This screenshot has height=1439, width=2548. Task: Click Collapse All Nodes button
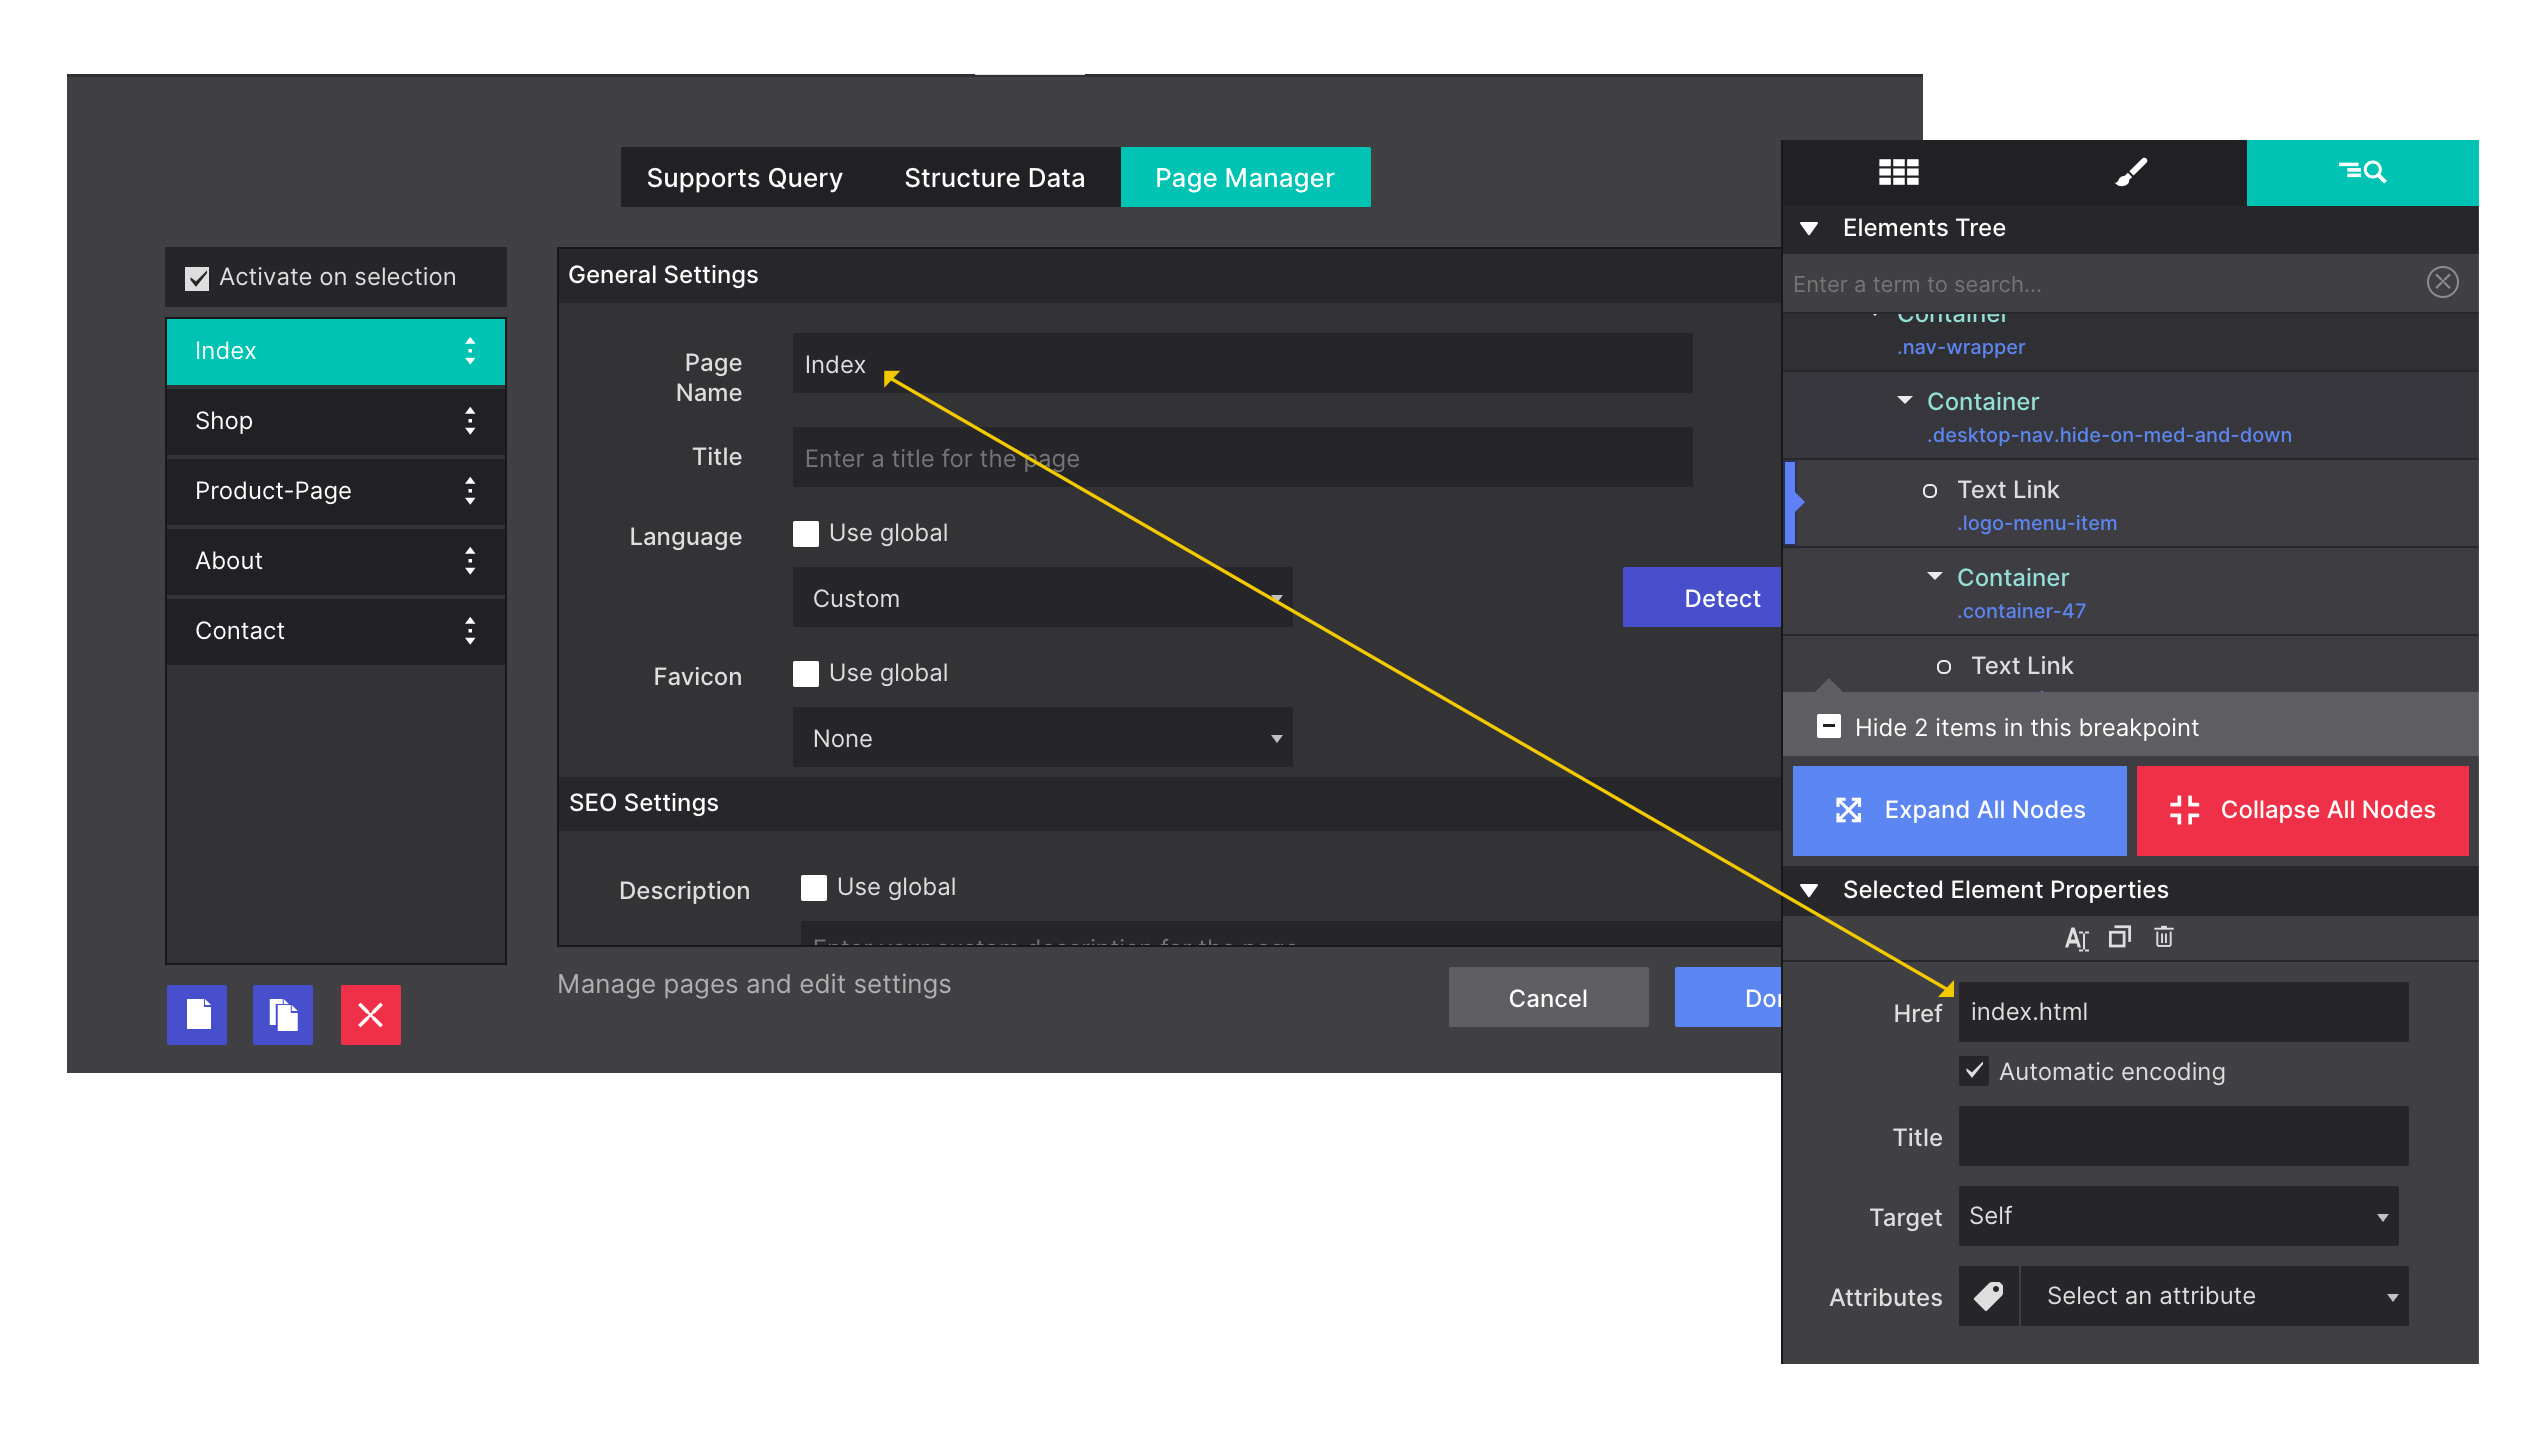pyautogui.click(x=2302, y=810)
